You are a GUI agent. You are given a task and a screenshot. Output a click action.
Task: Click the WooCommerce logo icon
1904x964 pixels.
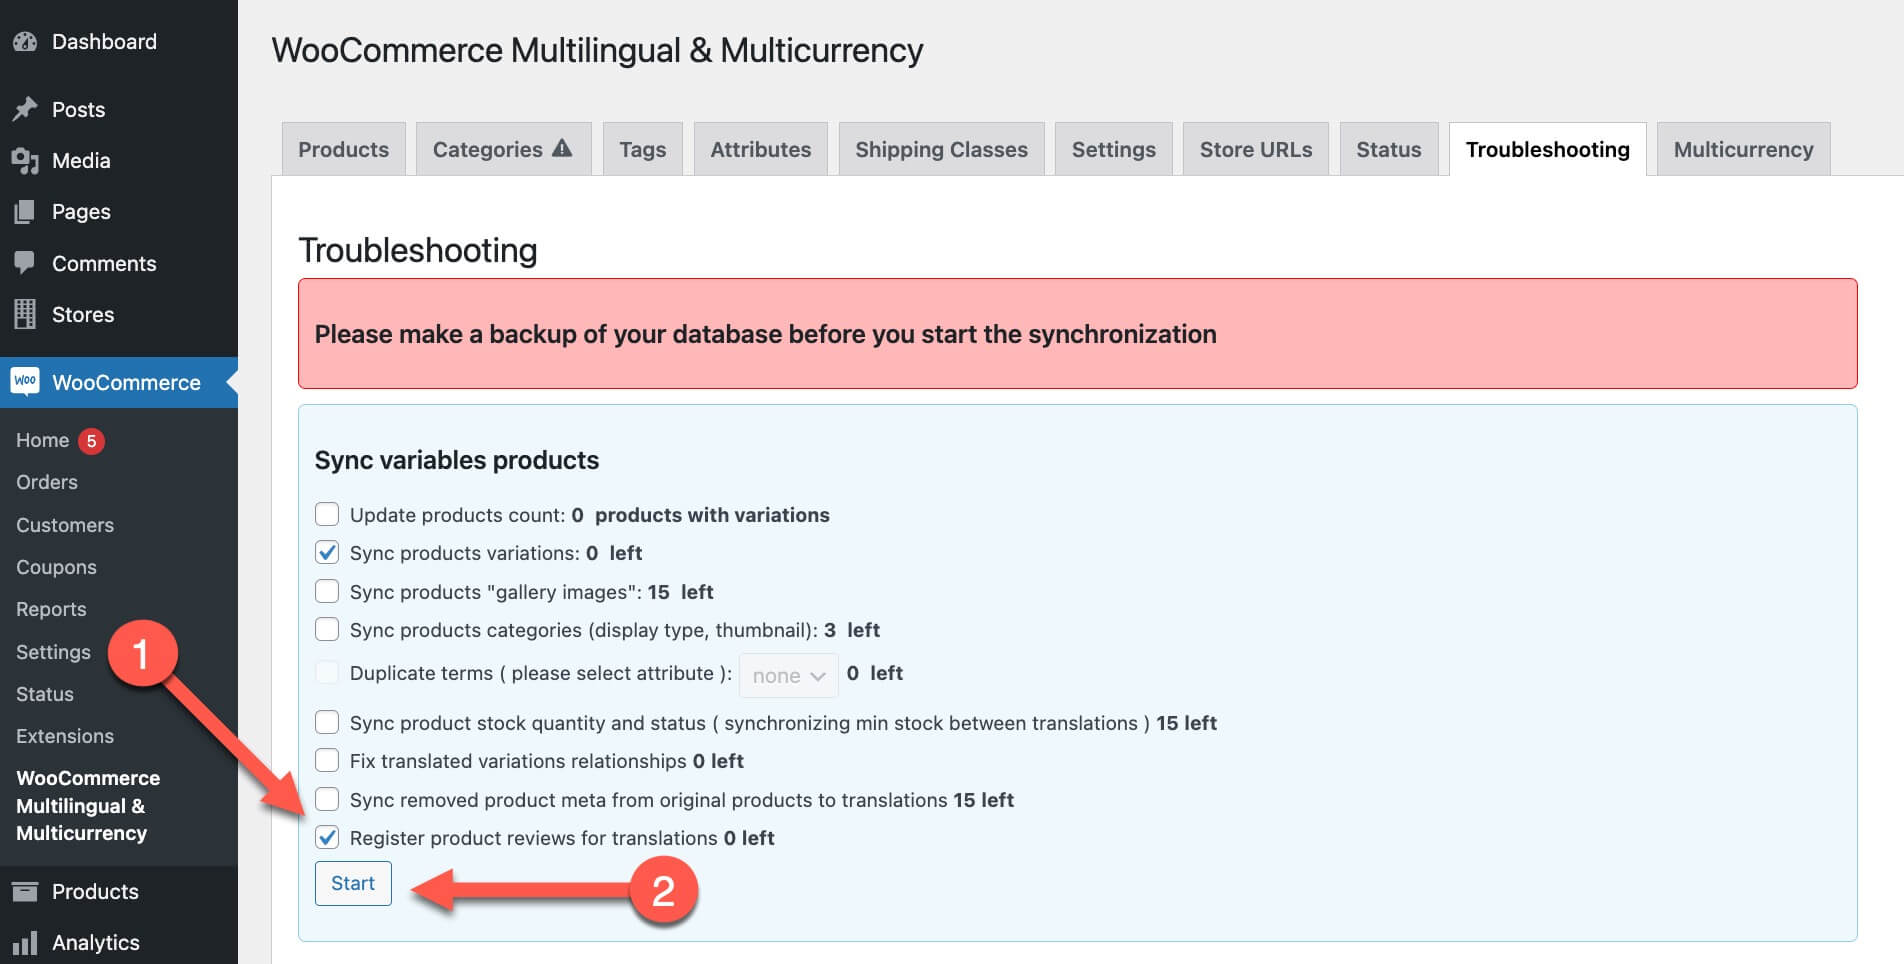tap(25, 381)
